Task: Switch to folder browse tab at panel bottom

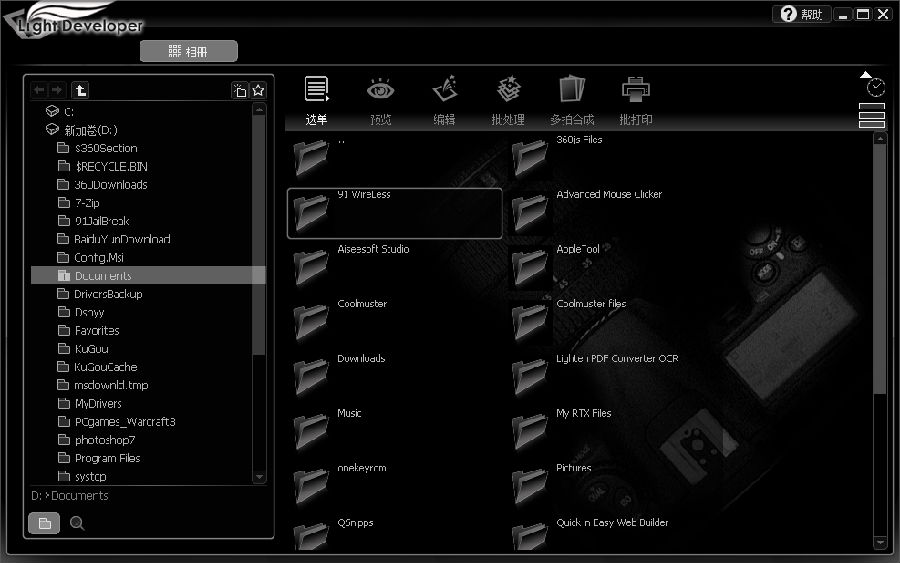Action: tap(44, 523)
